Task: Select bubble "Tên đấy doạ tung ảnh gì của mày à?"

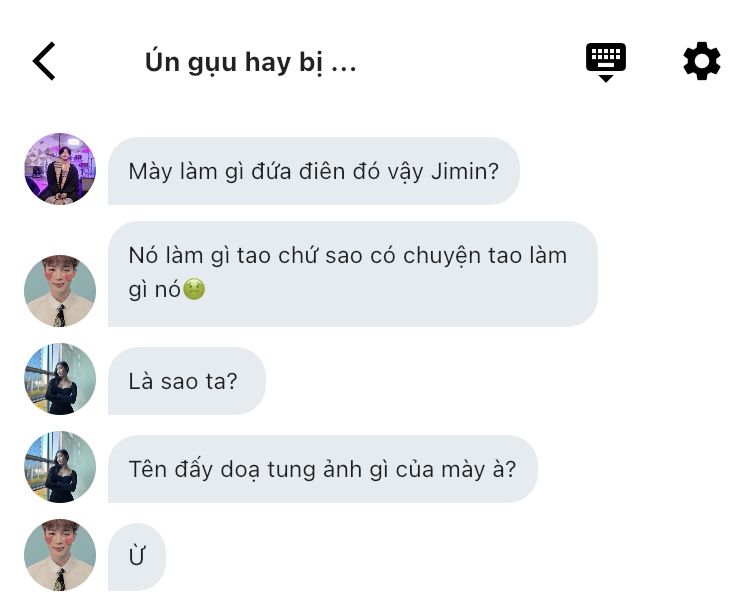Action: (323, 469)
